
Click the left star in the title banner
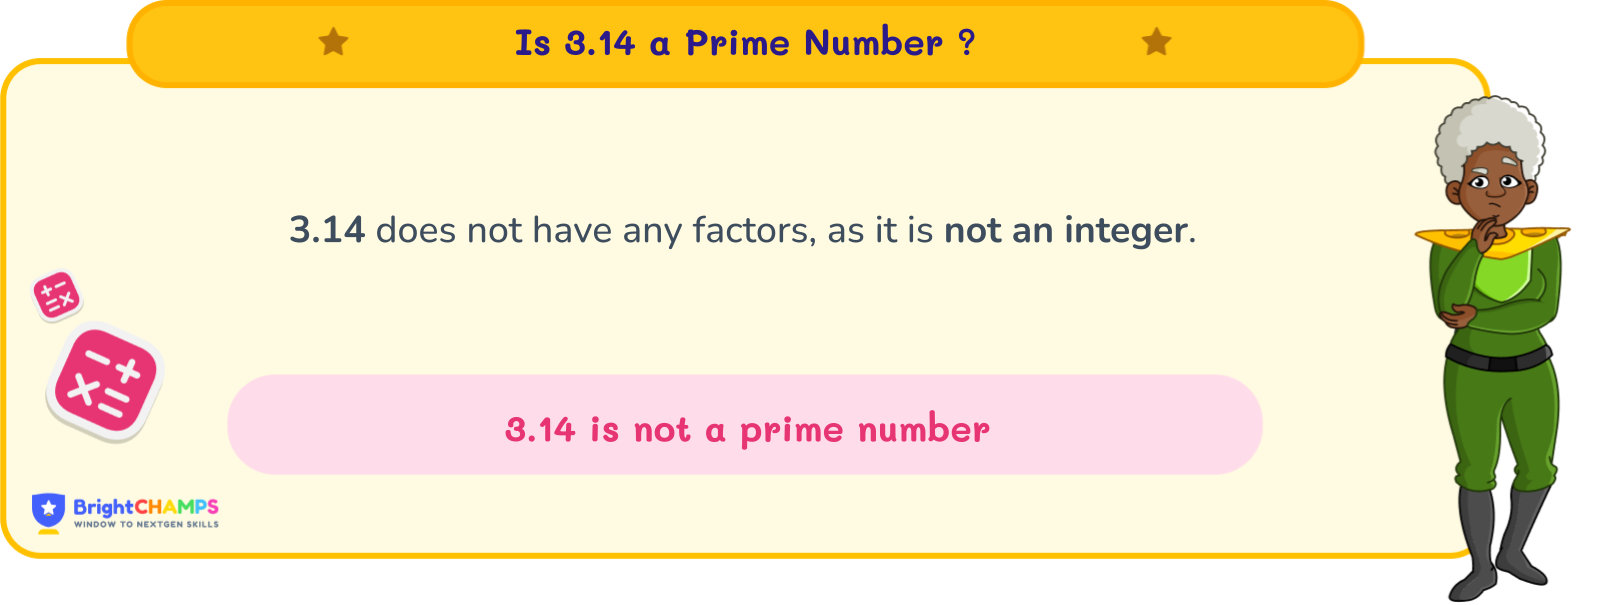click(x=333, y=42)
